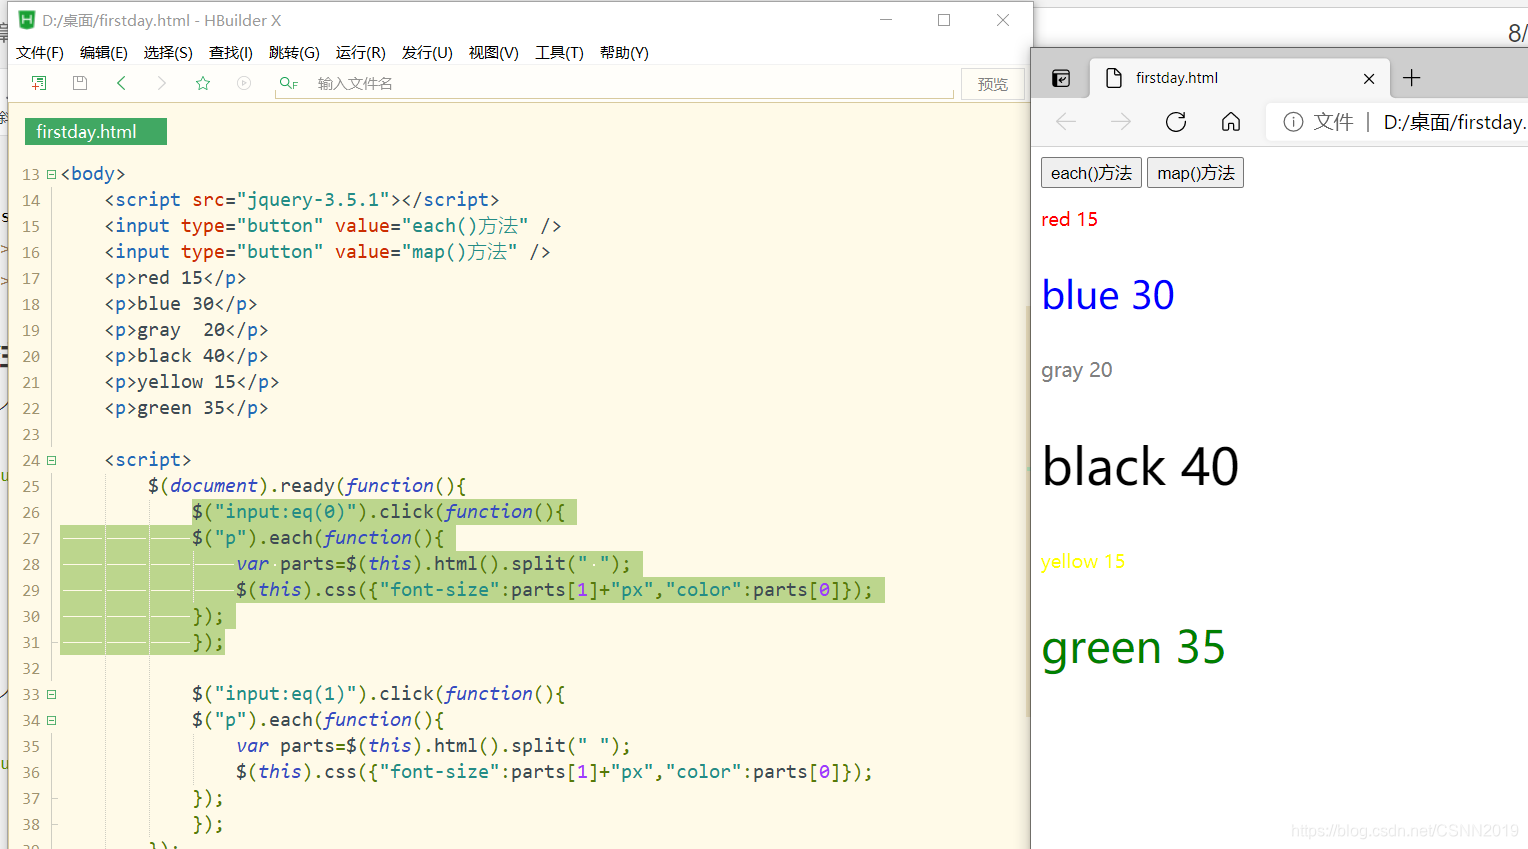Click the browser tab actions icon
The height and width of the screenshot is (849, 1528).
pos(1061,78)
